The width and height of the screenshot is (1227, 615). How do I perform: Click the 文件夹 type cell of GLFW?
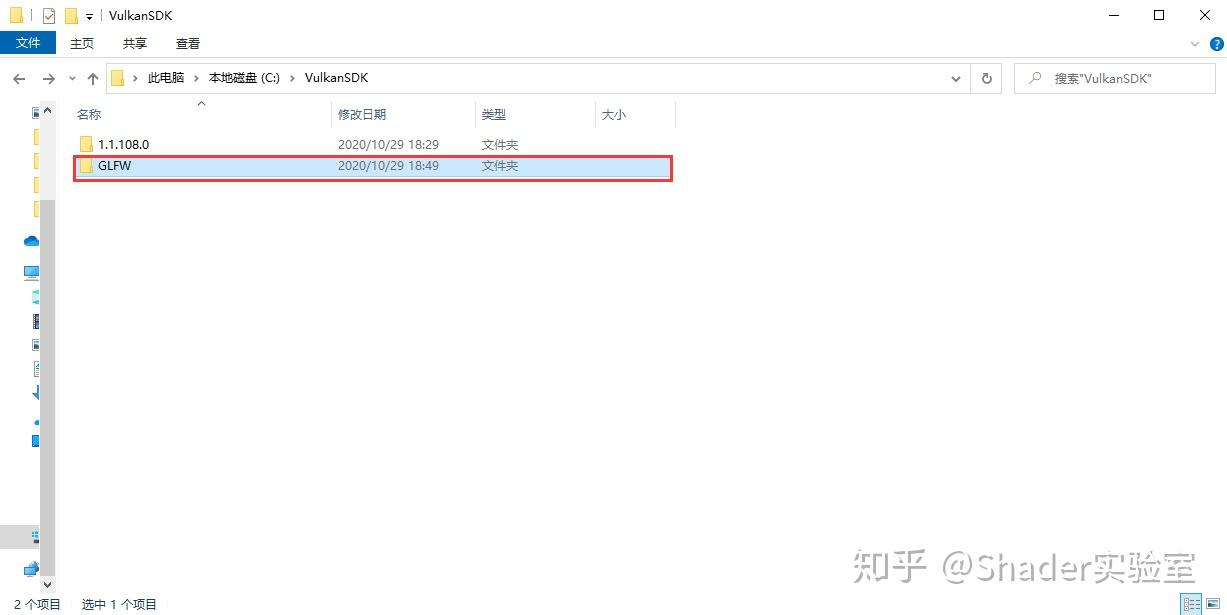500,166
